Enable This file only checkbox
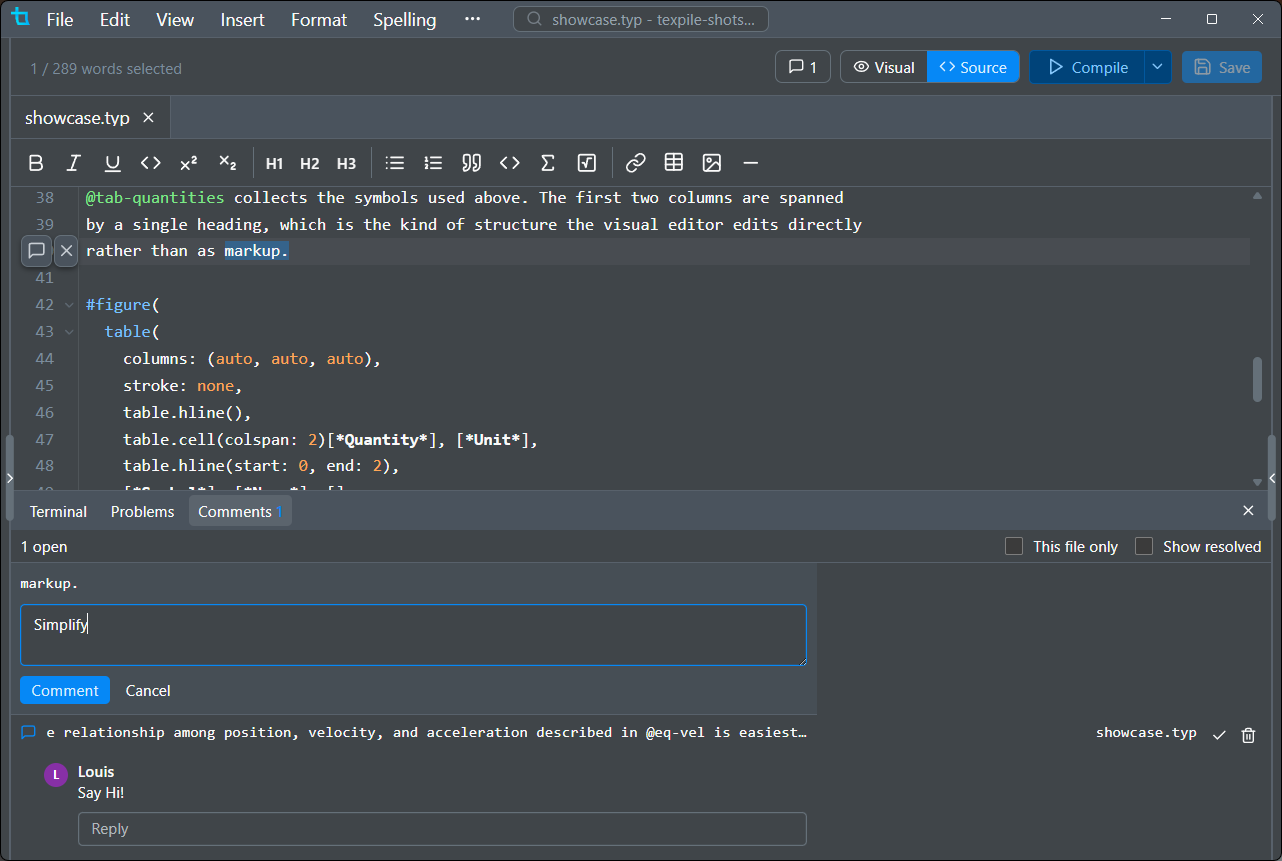Screen dimensions: 1282x861 [1014, 546]
